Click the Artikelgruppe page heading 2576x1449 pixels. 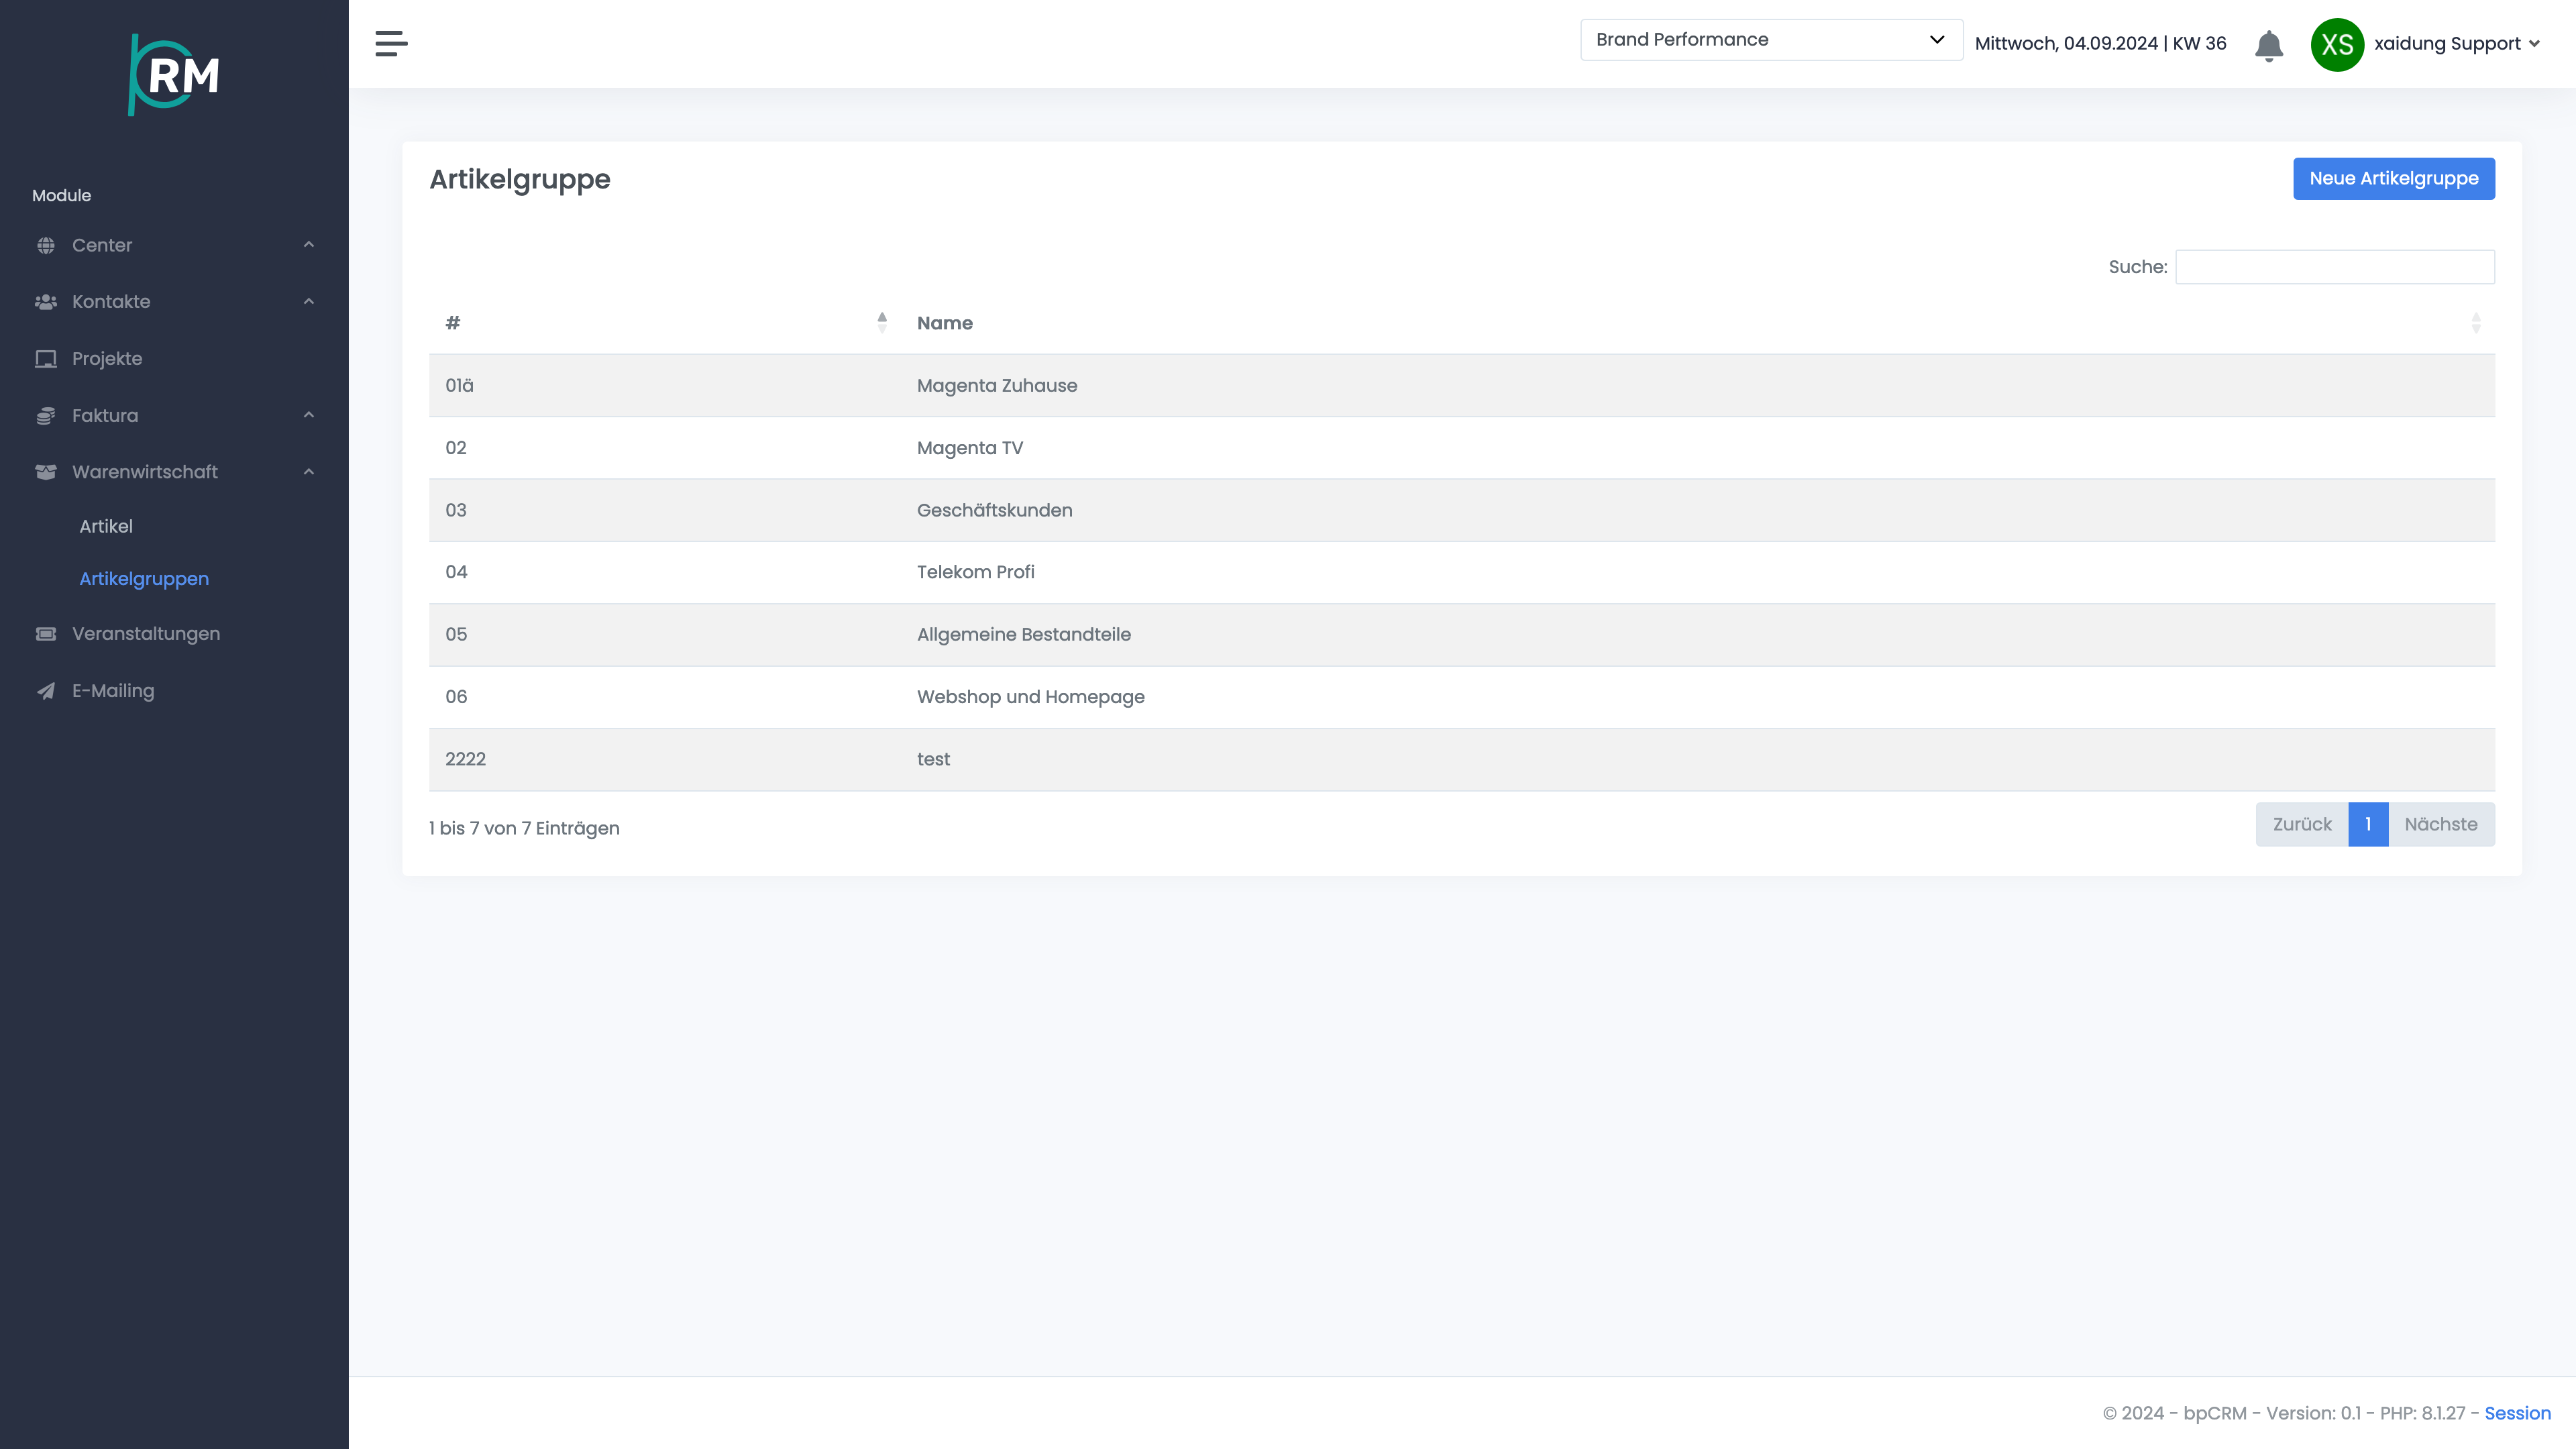coord(520,180)
